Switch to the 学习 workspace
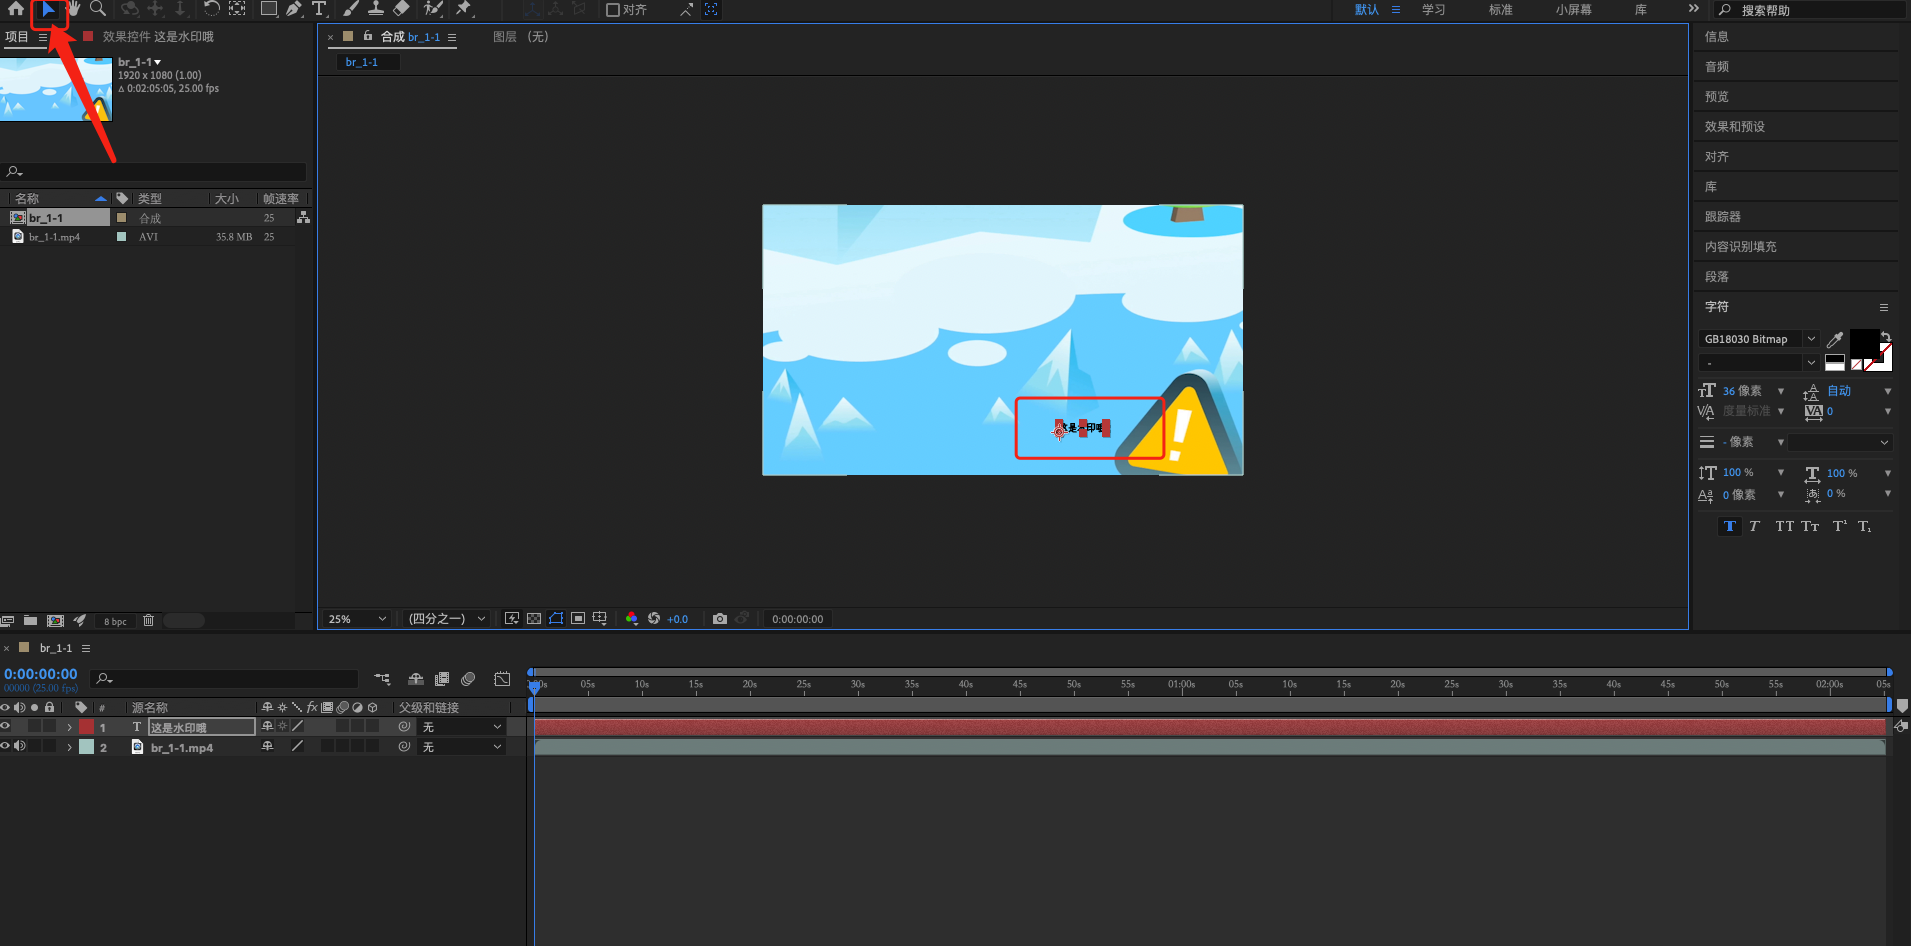The height and width of the screenshot is (946, 1911). pyautogui.click(x=1434, y=10)
